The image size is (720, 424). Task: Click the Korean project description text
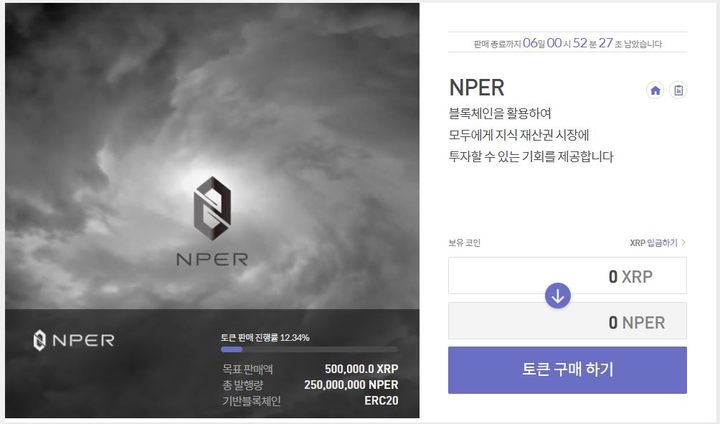[531, 135]
